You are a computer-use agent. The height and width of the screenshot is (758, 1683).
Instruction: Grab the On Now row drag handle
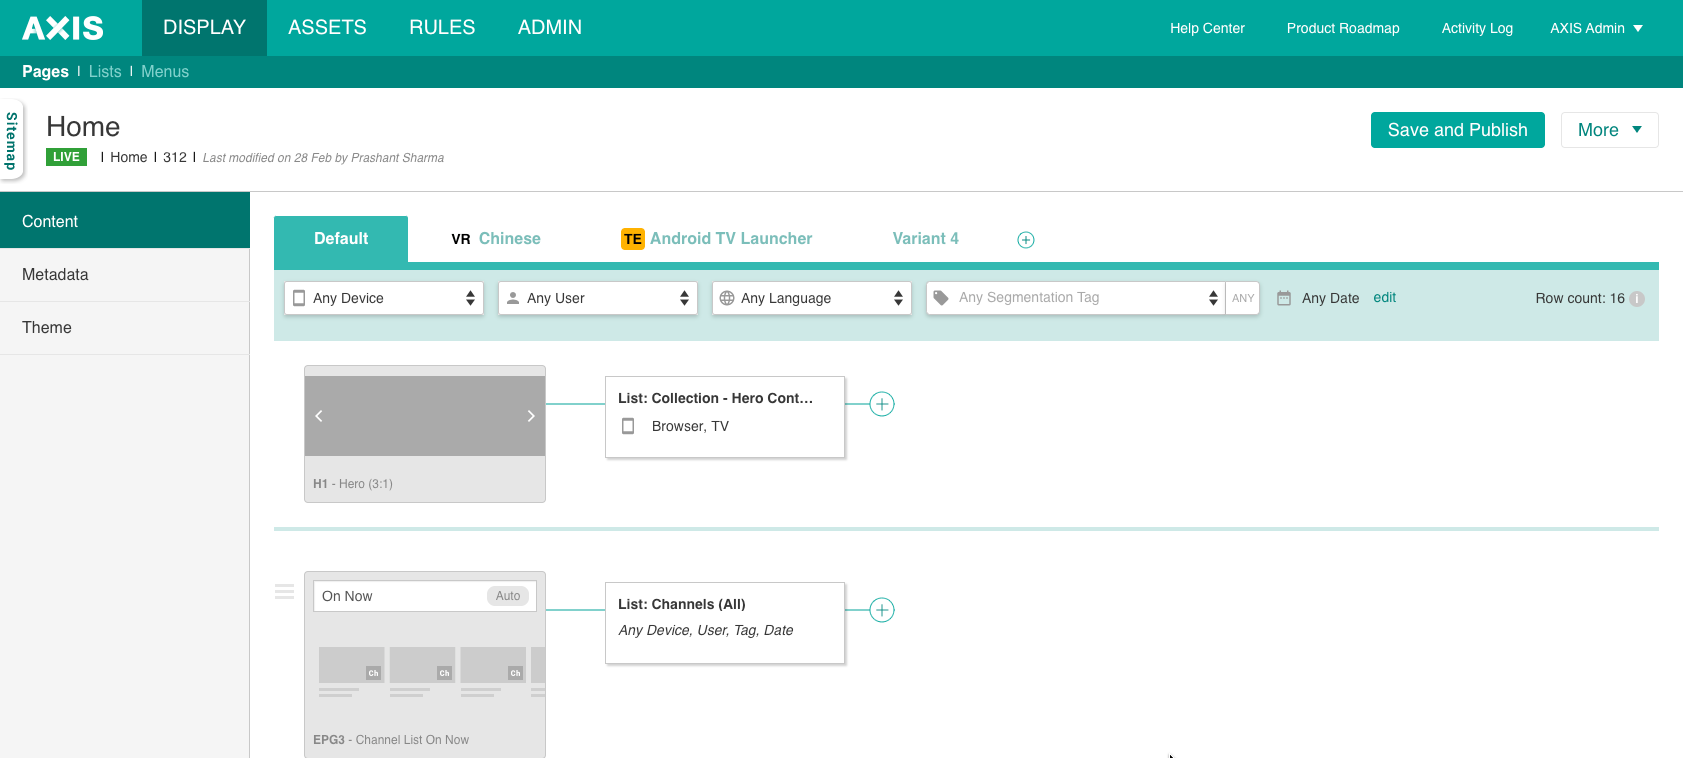click(285, 592)
